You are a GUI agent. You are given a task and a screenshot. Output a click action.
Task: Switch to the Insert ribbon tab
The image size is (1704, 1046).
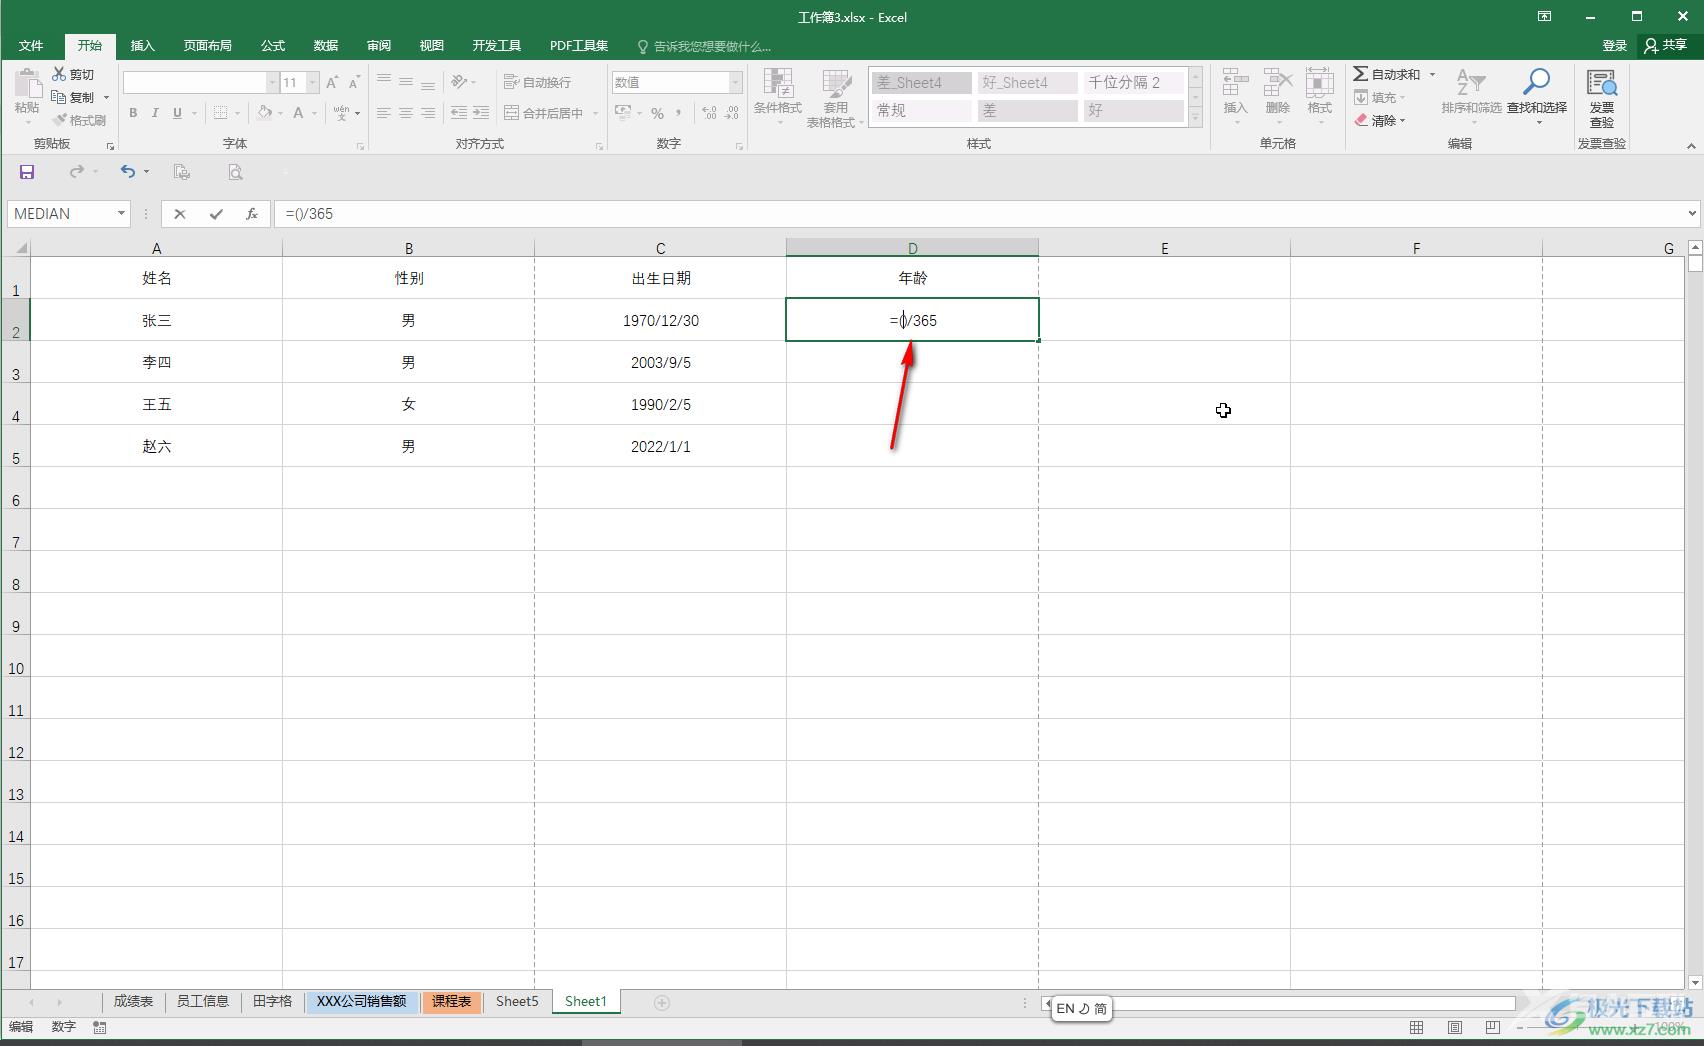pos(143,46)
